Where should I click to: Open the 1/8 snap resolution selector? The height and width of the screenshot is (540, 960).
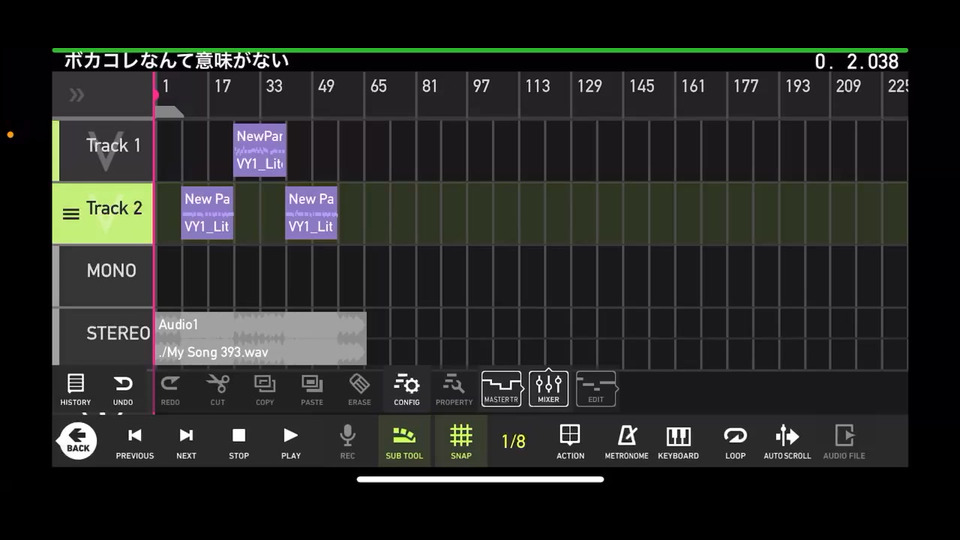tap(513, 441)
